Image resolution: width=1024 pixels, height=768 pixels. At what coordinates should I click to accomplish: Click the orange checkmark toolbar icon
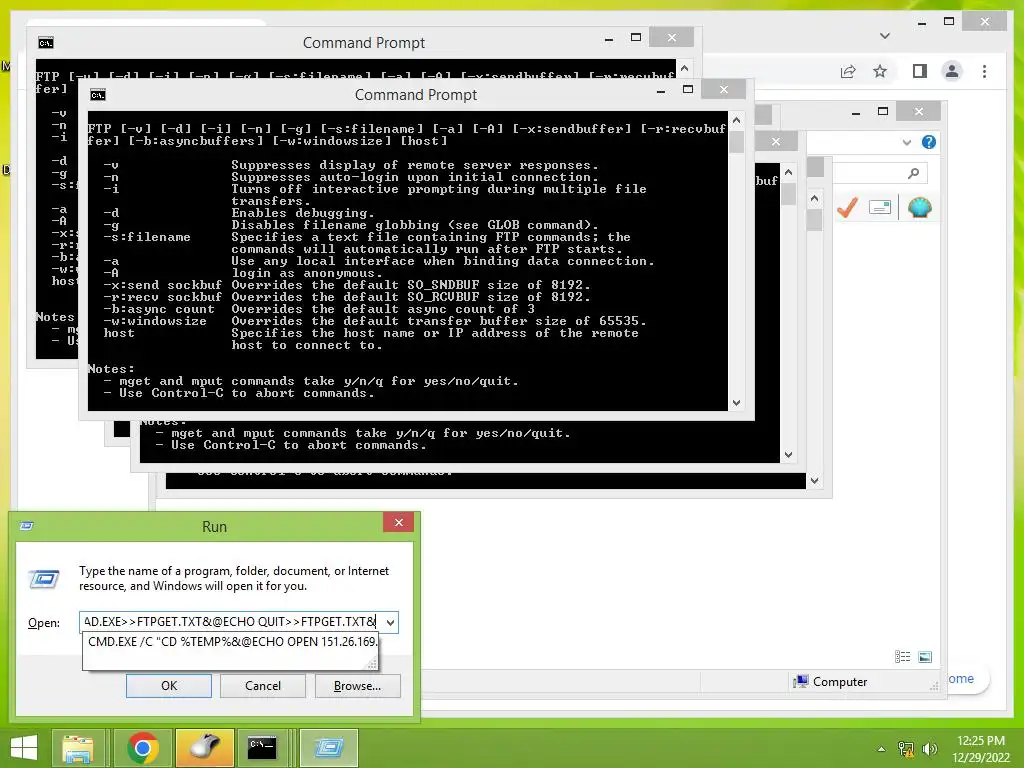847,208
